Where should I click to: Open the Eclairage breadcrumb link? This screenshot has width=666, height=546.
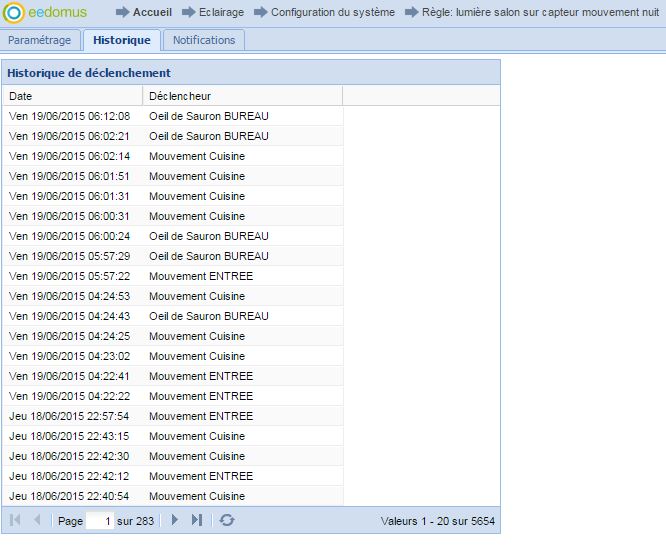click(221, 13)
